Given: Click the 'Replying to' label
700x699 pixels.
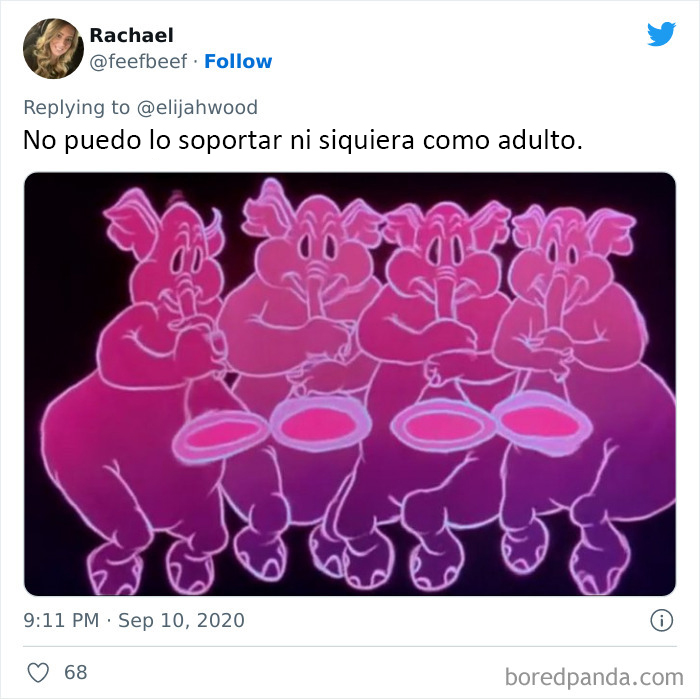Looking at the screenshot, I should pyautogui.click(x=77, y=108).
